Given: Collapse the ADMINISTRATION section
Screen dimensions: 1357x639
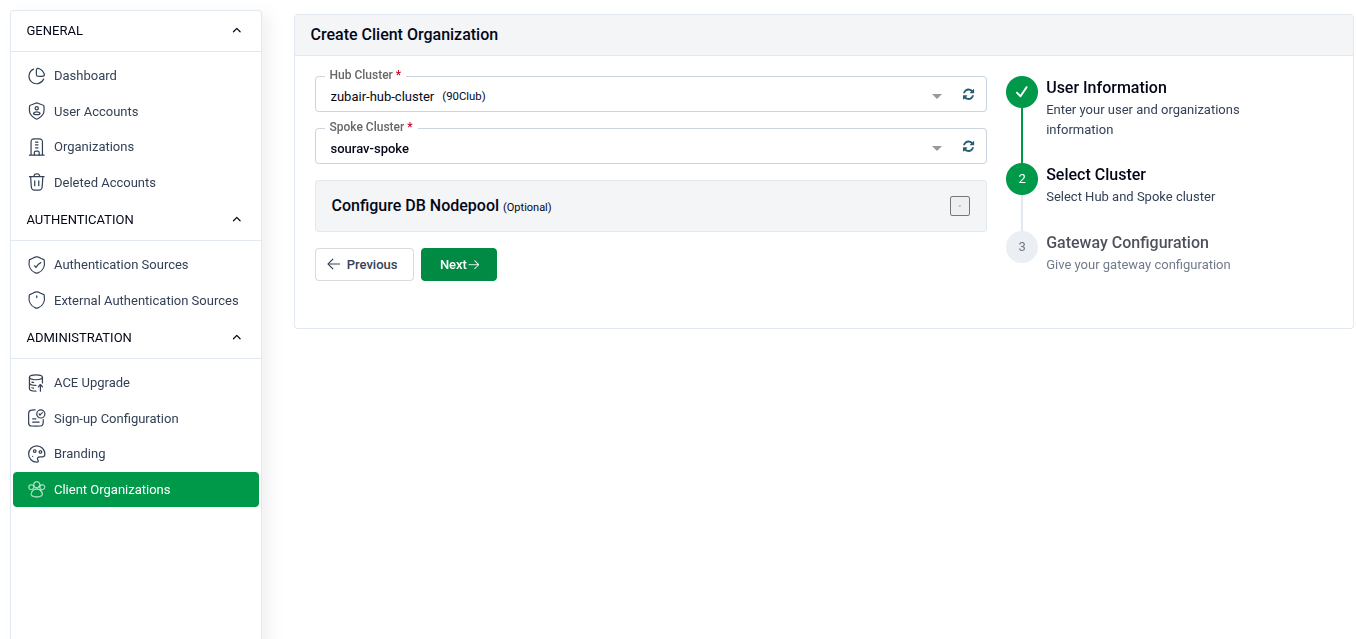Looking at the screenshot, I should (x=236, y=337).
